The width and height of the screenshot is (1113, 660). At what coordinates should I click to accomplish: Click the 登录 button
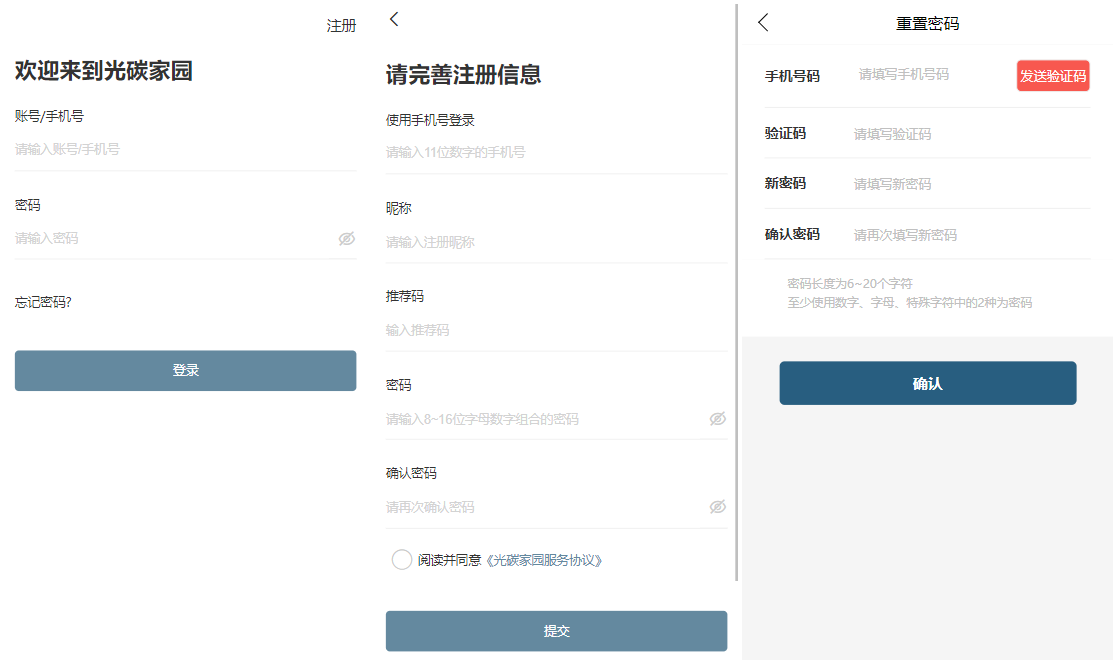point(185,370)
